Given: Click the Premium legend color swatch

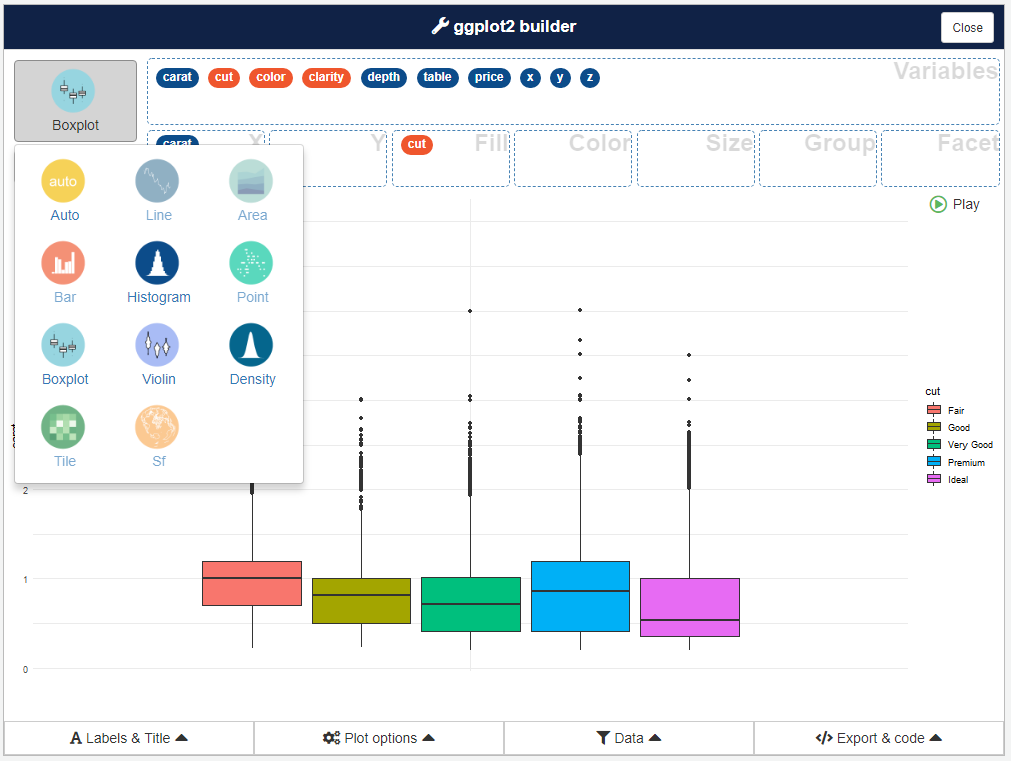Looking at the screenshot, I should [934, 462].
